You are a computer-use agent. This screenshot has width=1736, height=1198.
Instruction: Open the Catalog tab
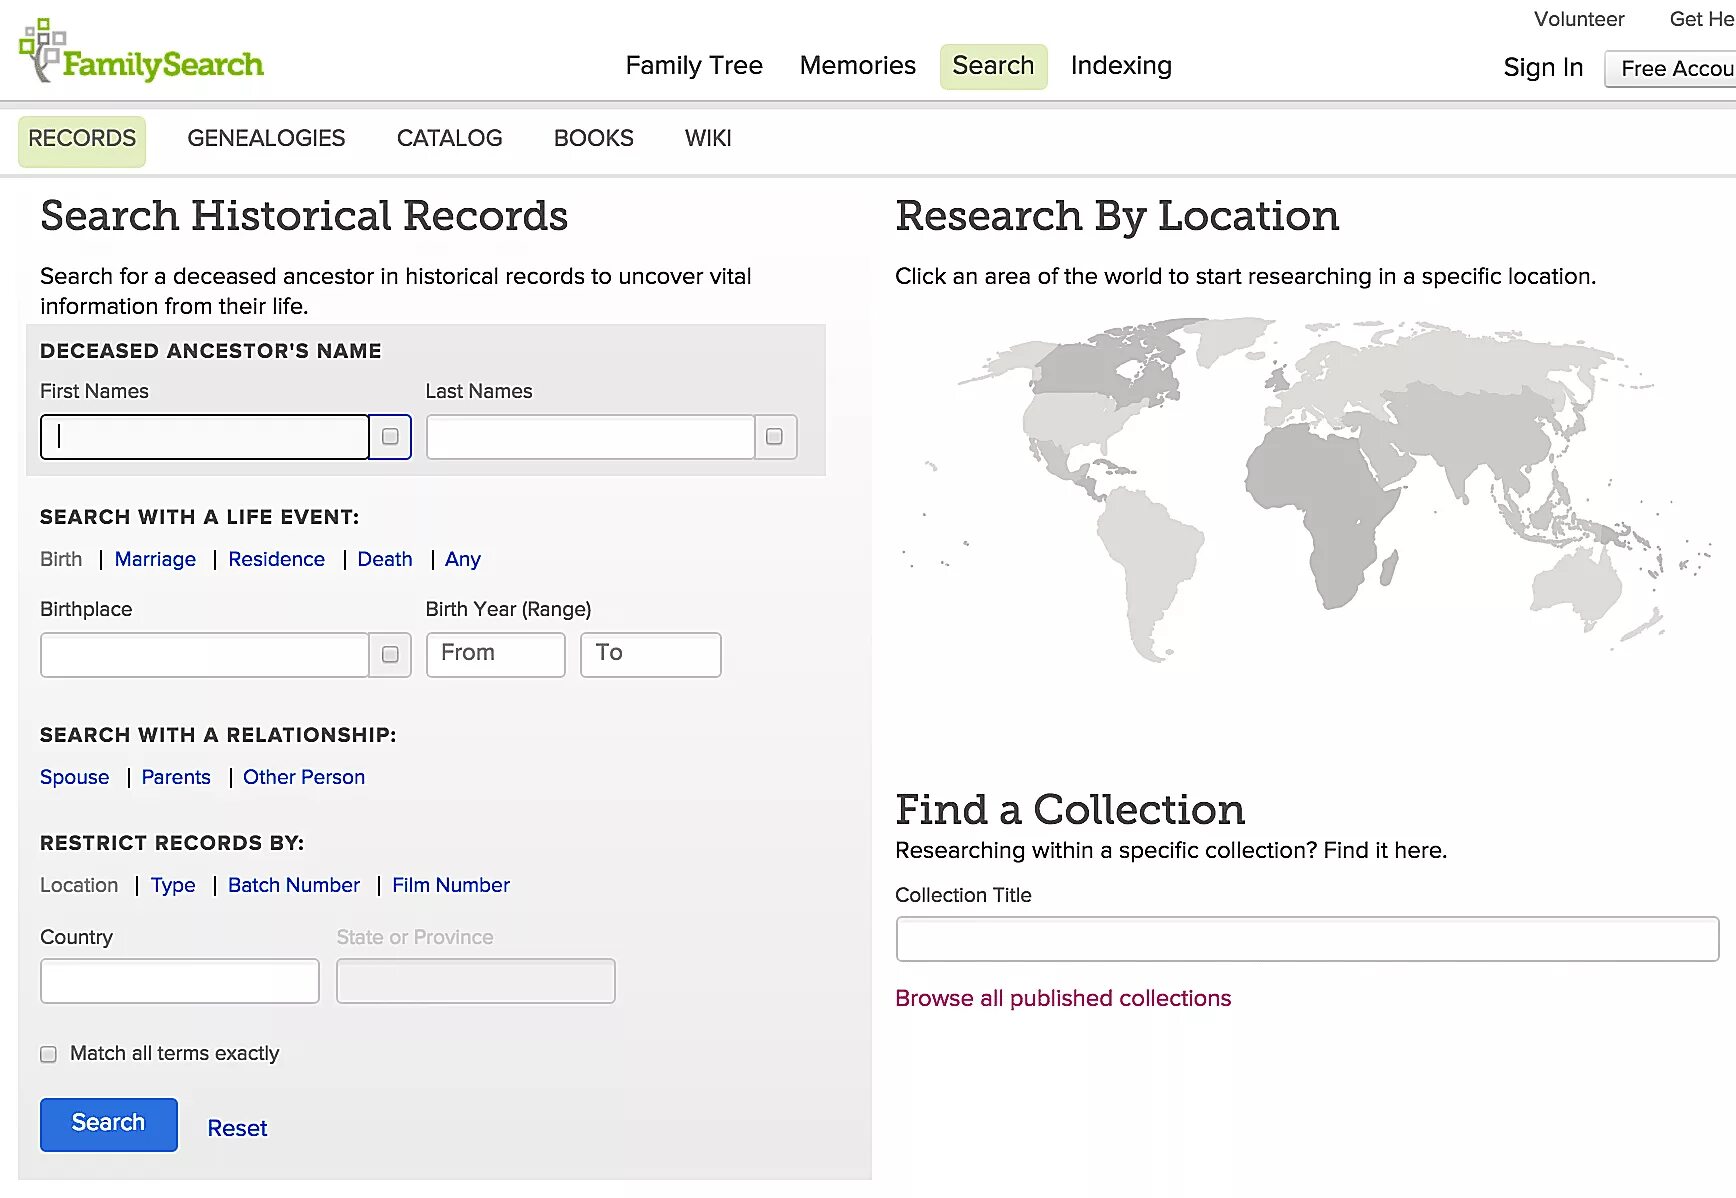tap(449, 138)
